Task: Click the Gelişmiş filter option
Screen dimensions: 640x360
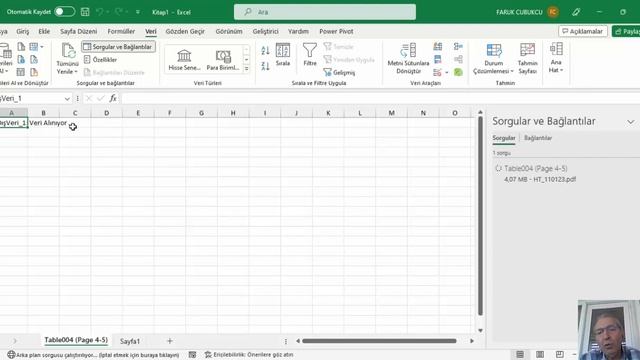Action: (339, 72)
